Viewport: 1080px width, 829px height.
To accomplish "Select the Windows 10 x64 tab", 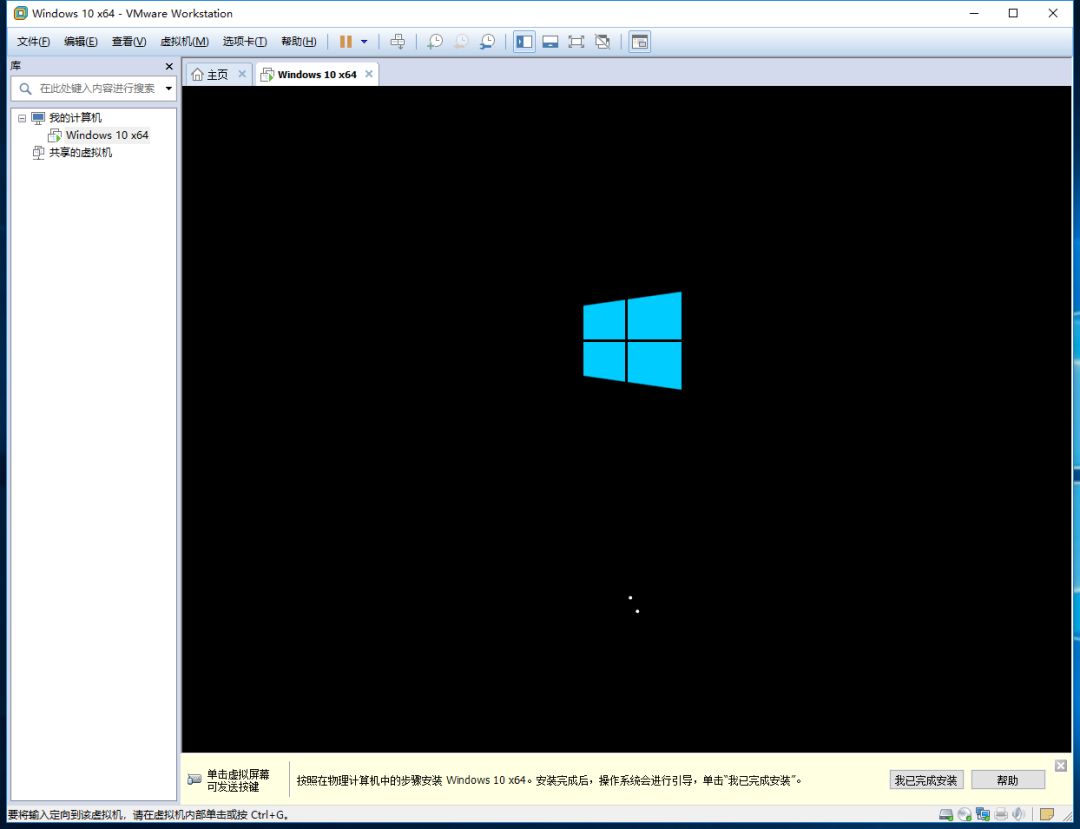I will [x=317, y=74].
